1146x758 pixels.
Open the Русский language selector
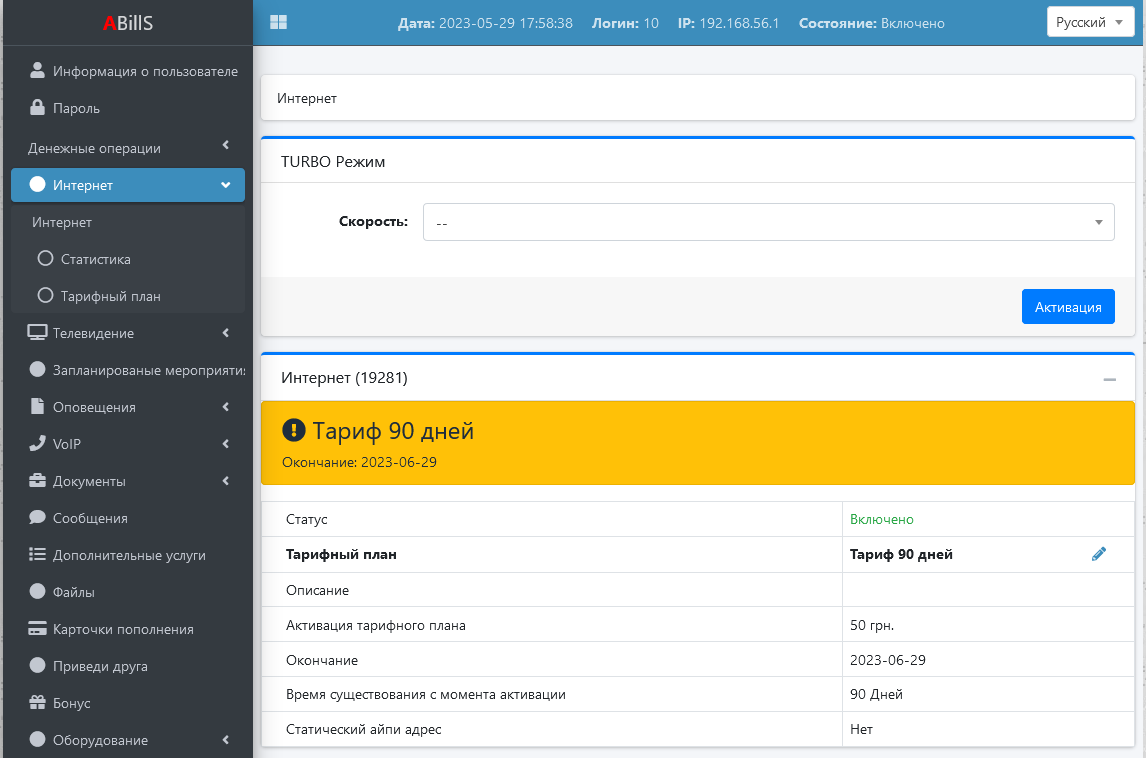pos(1089,22)
